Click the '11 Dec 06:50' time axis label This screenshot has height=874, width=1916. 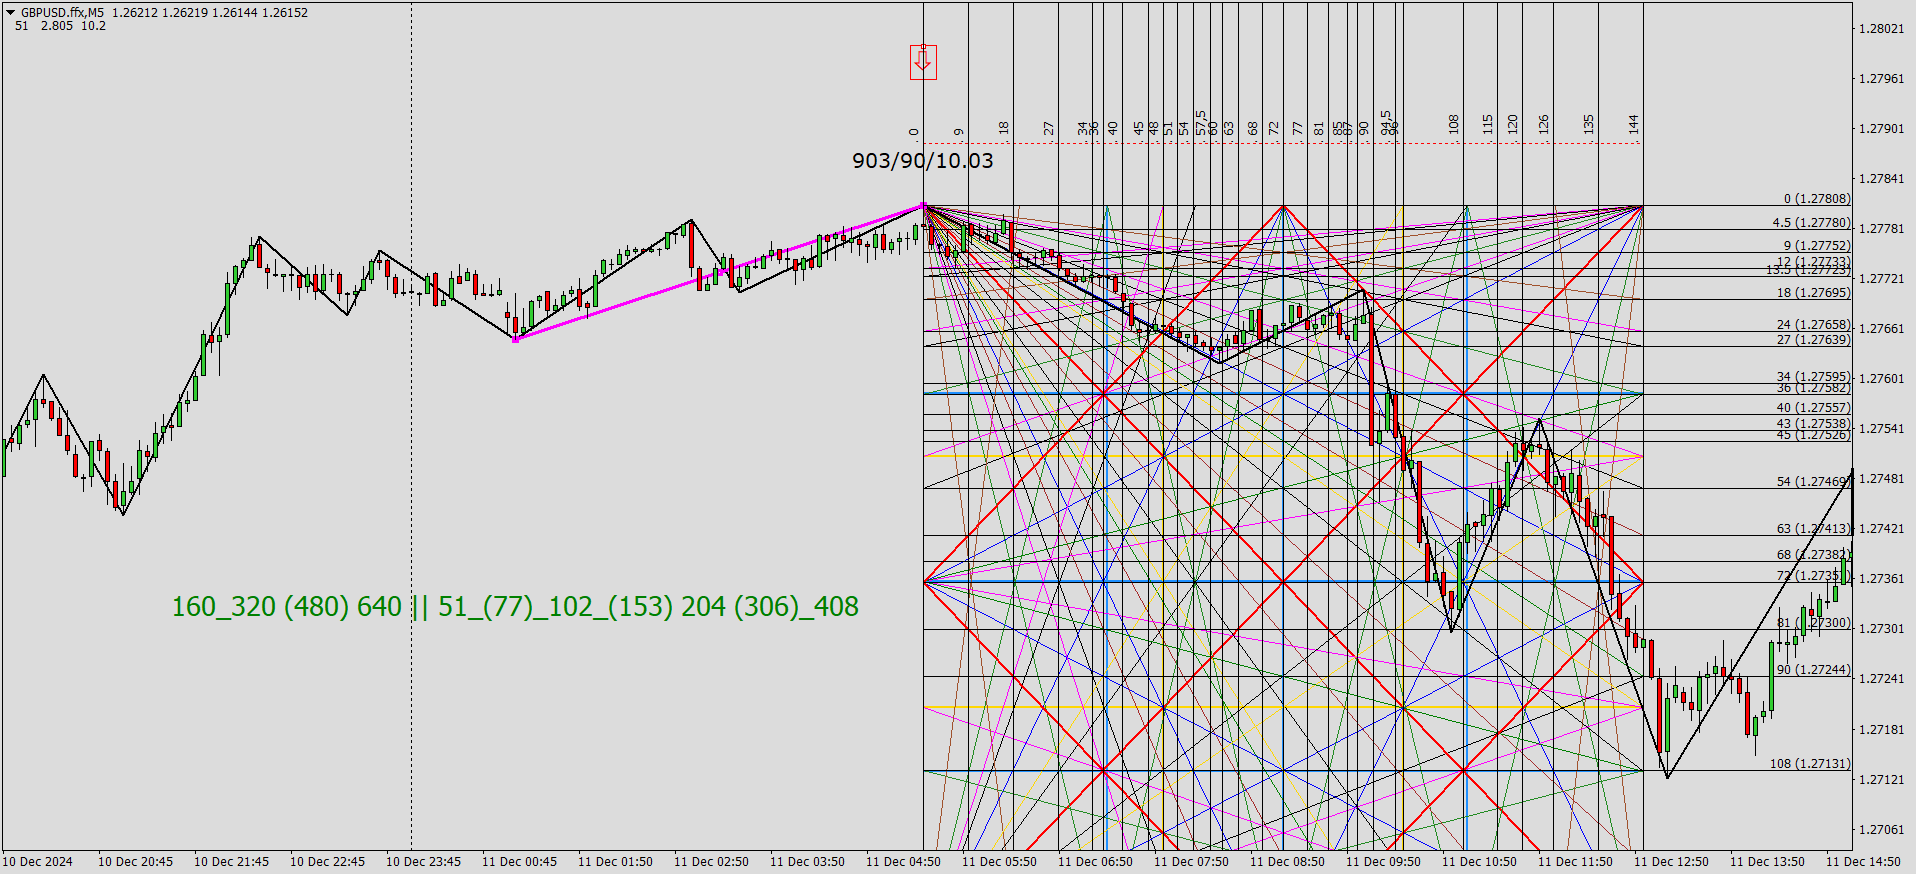click(1095, 862)
